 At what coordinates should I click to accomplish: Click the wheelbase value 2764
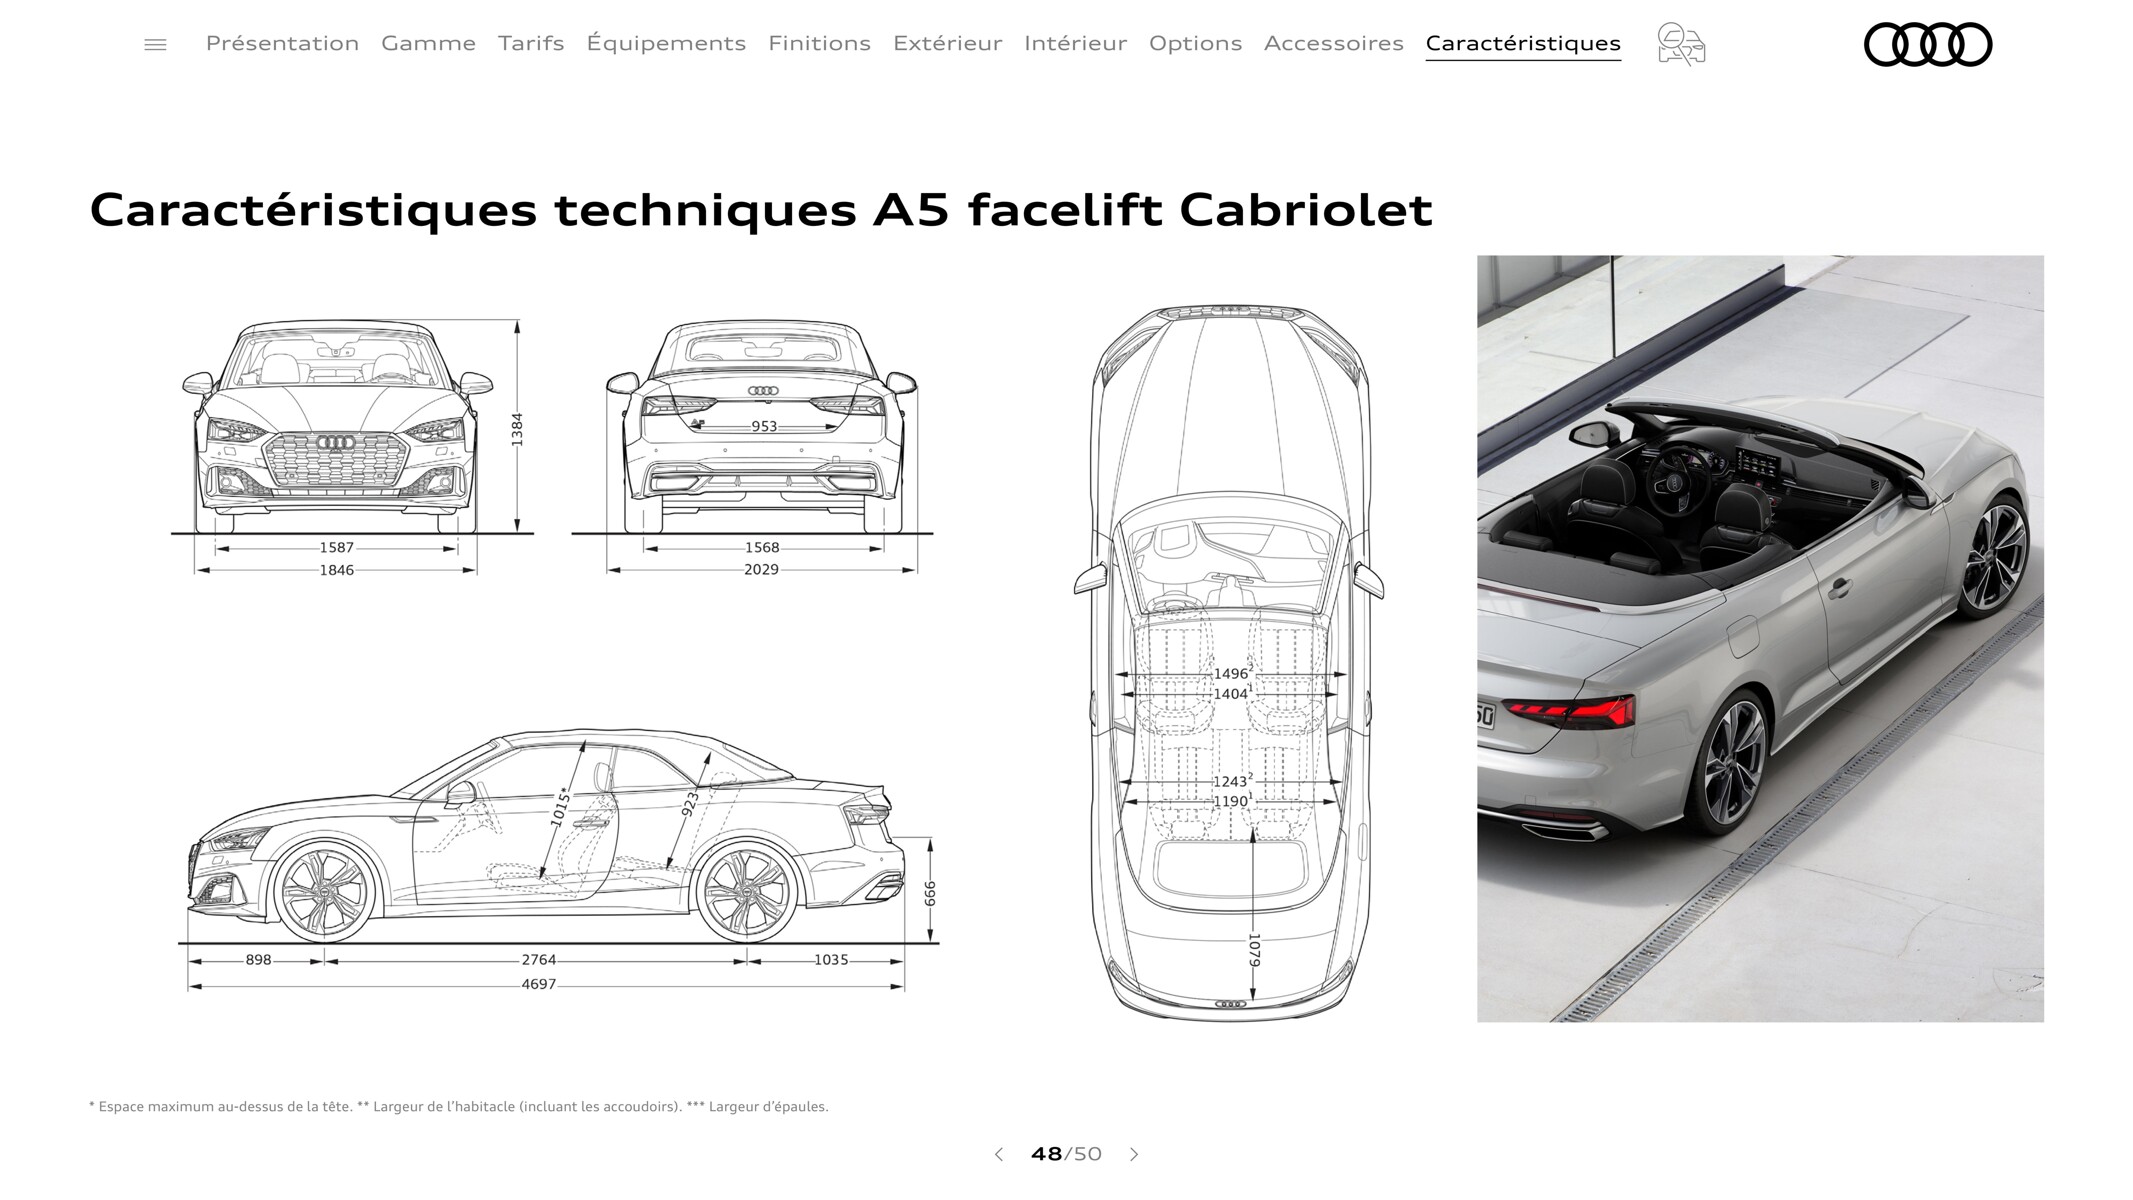tap(538, 959)
